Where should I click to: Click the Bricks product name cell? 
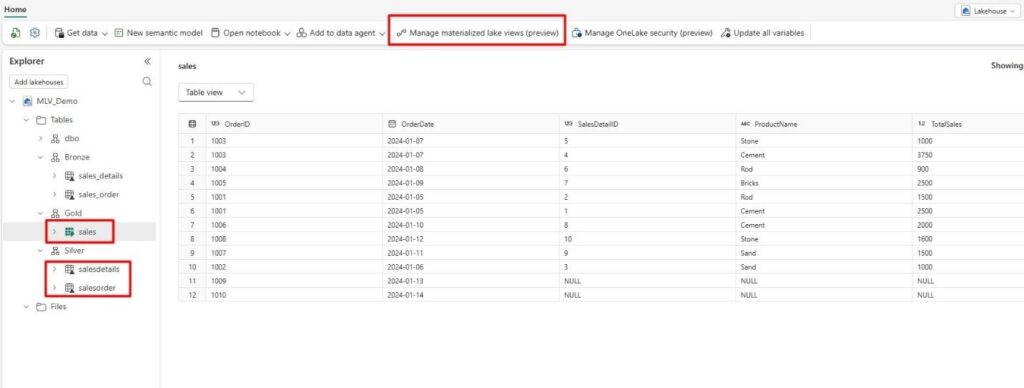coord(824,183)
